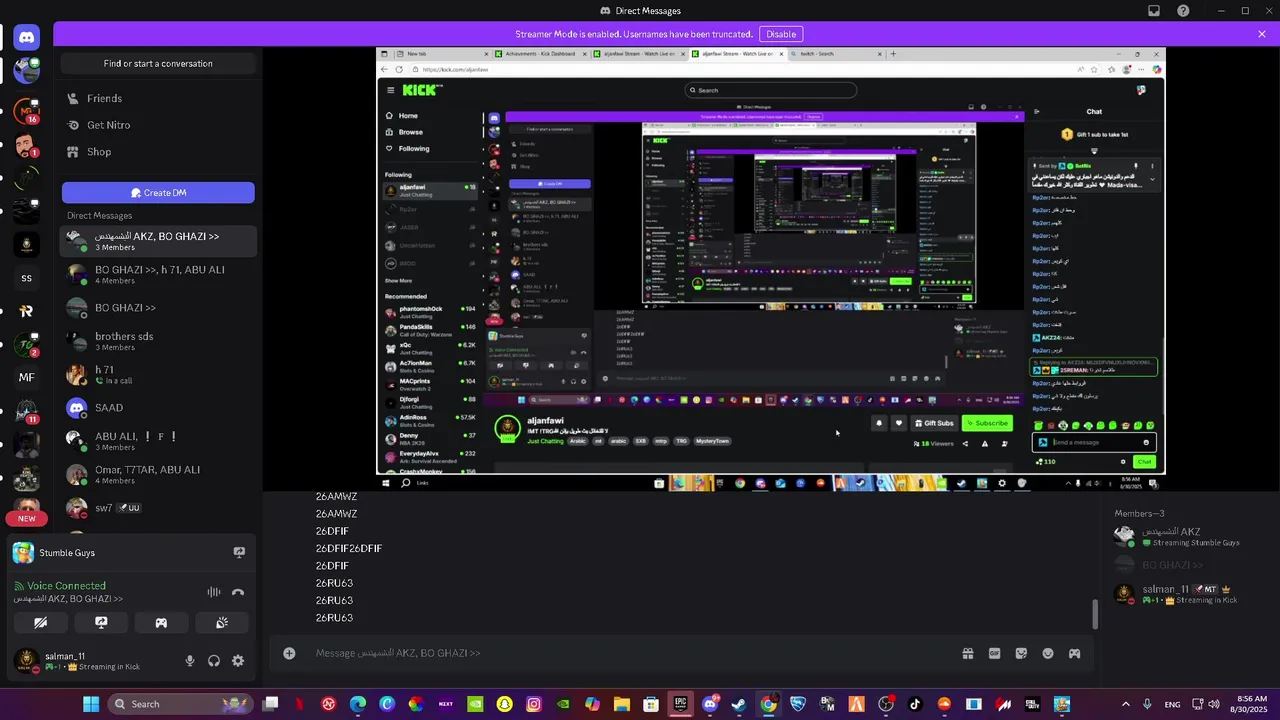
Task: Deafen audio with headphones icon
Action: click(214, 661)
